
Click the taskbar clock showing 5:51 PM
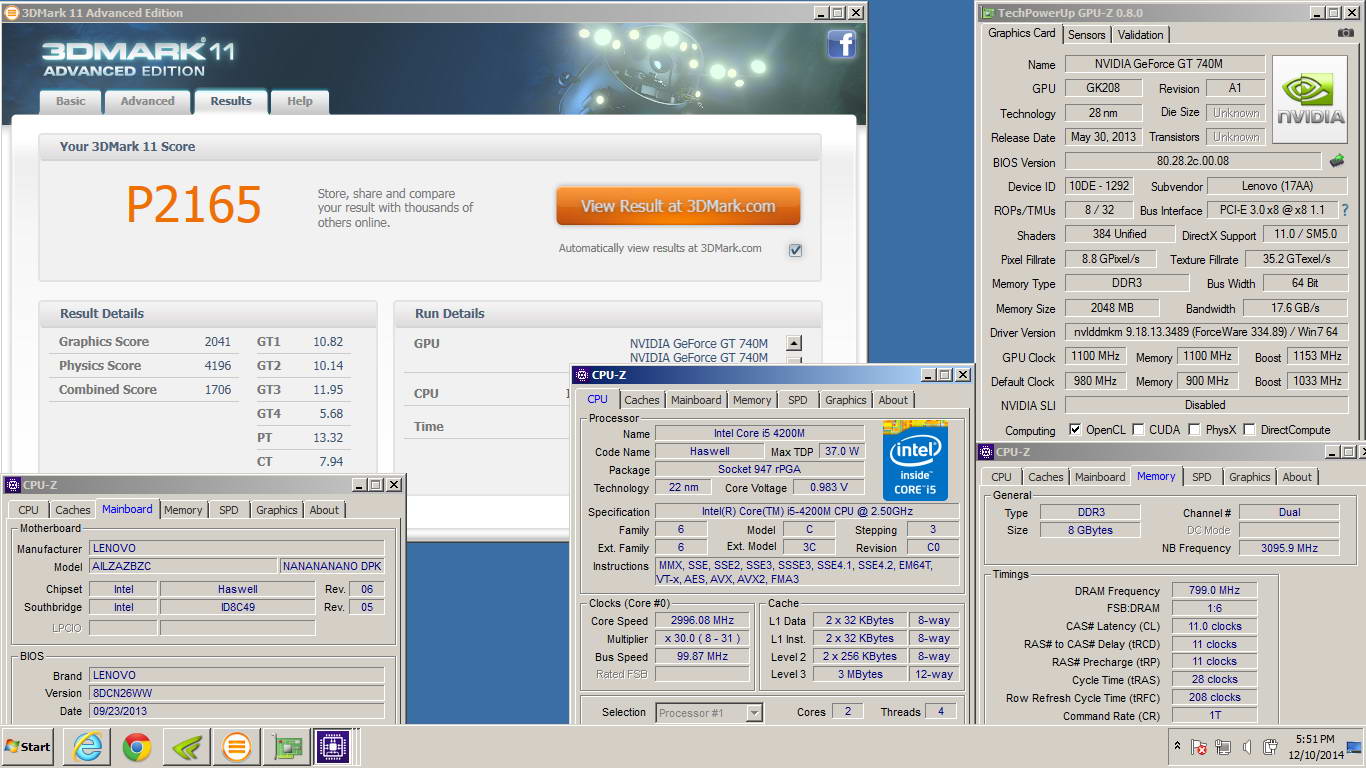(1318, 747)
